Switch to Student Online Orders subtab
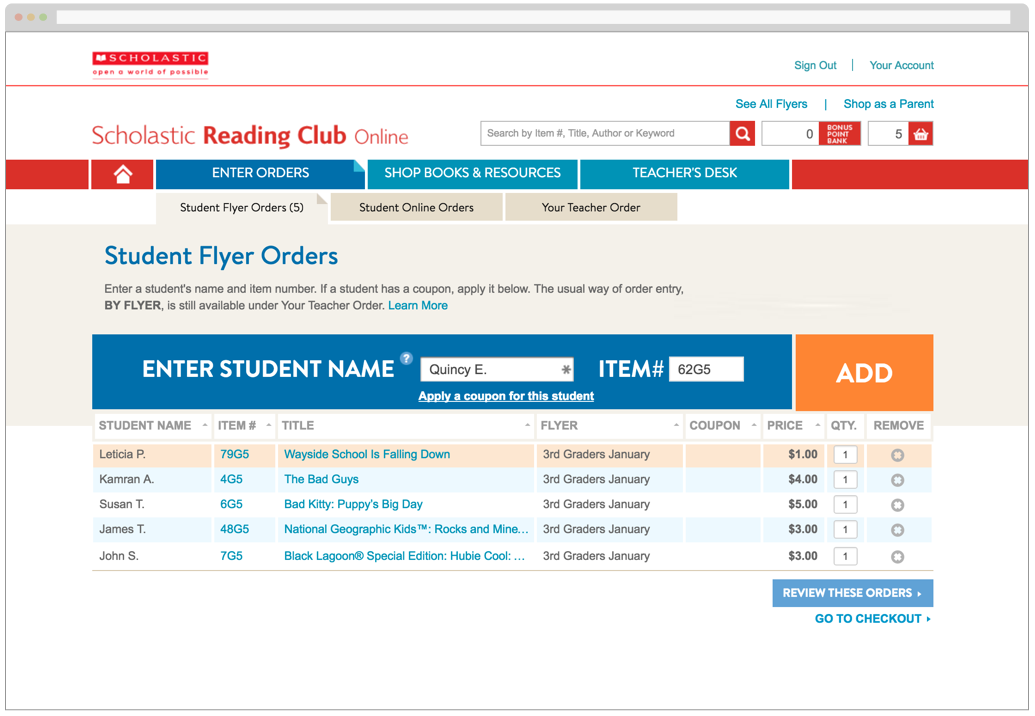This screenshot has height=716, width=1035. [x=417, y=208]
